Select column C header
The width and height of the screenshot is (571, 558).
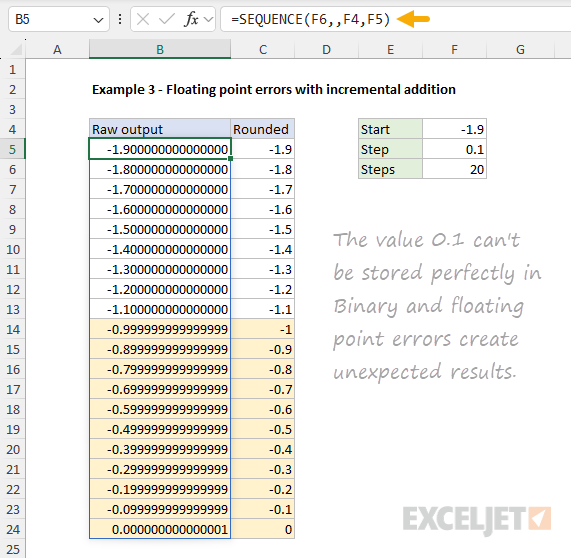coord(263,50)
